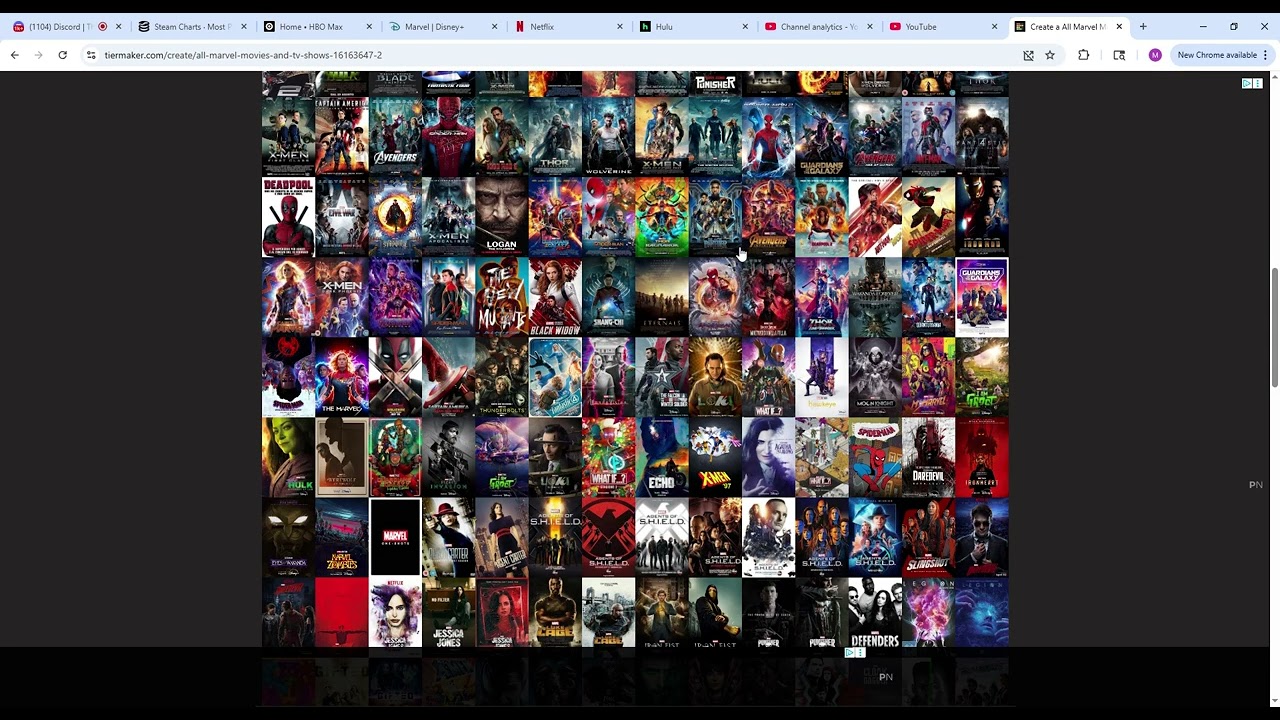Click the page vertical scrollbar thumb

pos(1274,328)
